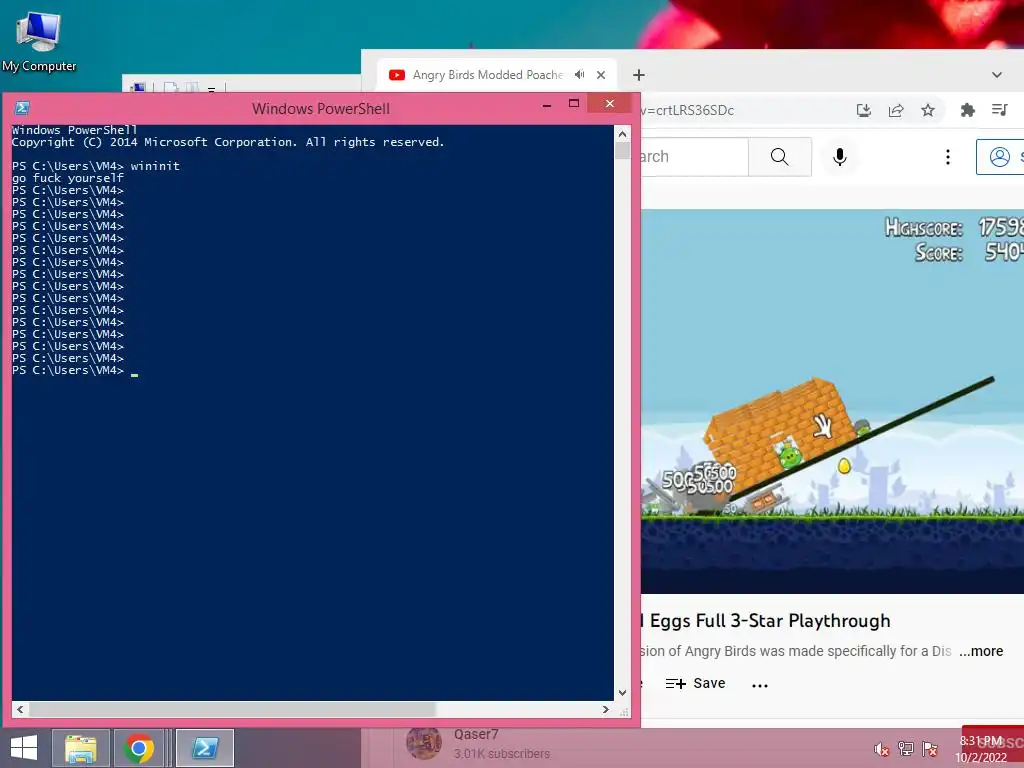The width and height of the screenshot is (1024, 768).
Task: Click the PowerShell horizontal scrollbar thumb
Action: tap(232, 709)
